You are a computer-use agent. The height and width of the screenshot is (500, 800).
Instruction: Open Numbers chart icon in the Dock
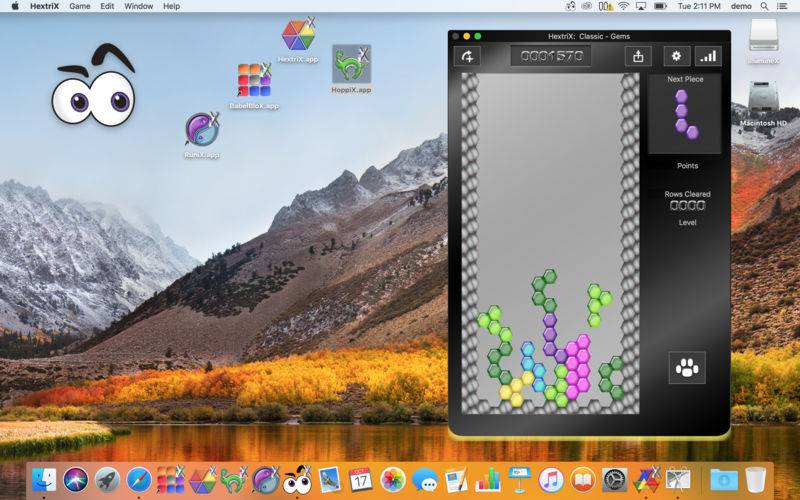click(x=488, y=480)
